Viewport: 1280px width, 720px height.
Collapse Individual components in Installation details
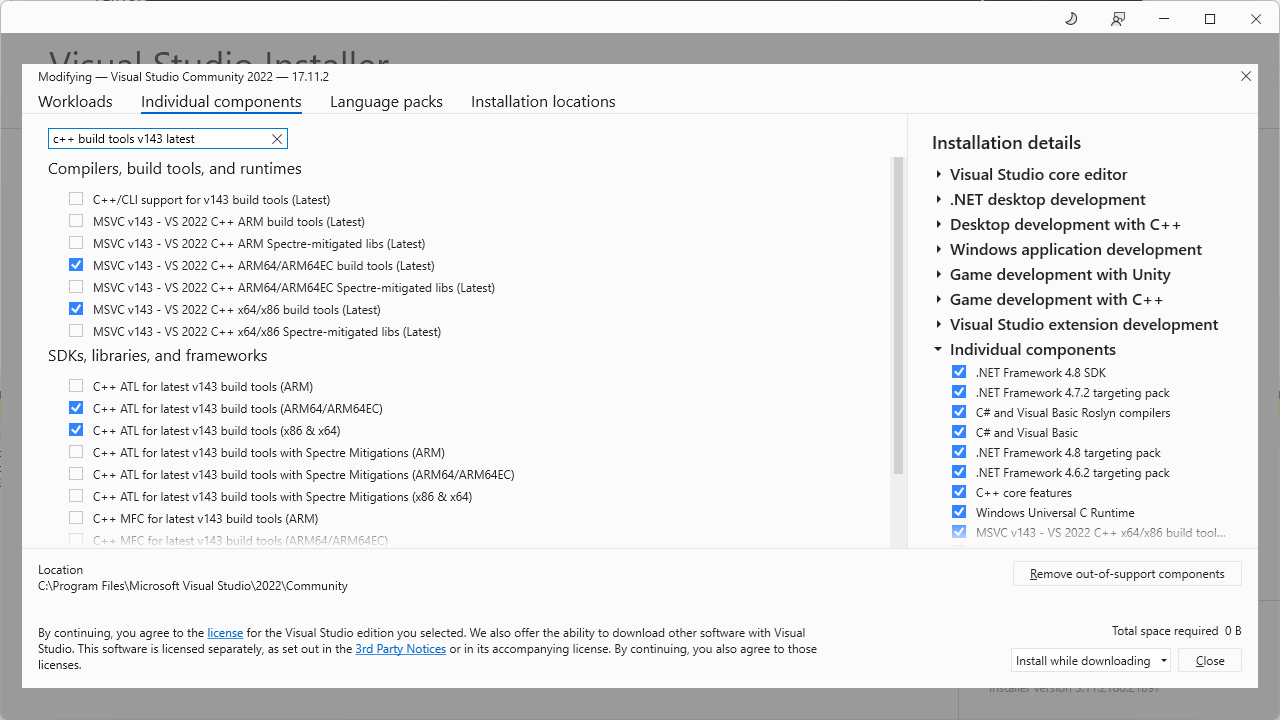(x=938, y=350)
